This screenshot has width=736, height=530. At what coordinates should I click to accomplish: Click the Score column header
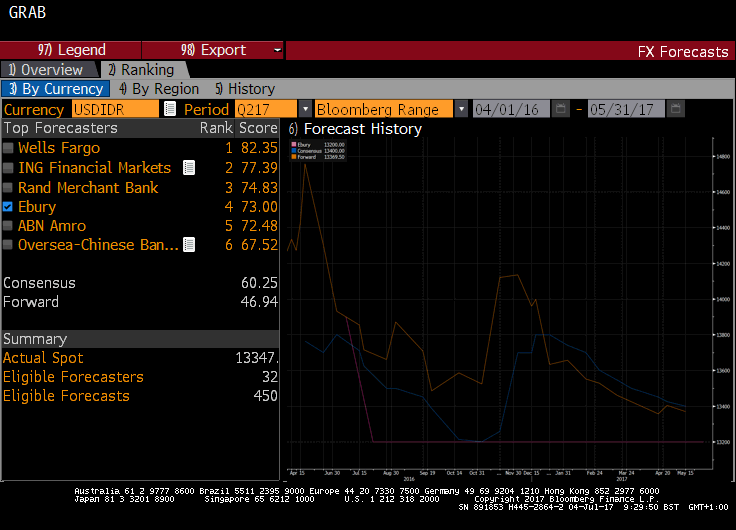pos(258,128)
